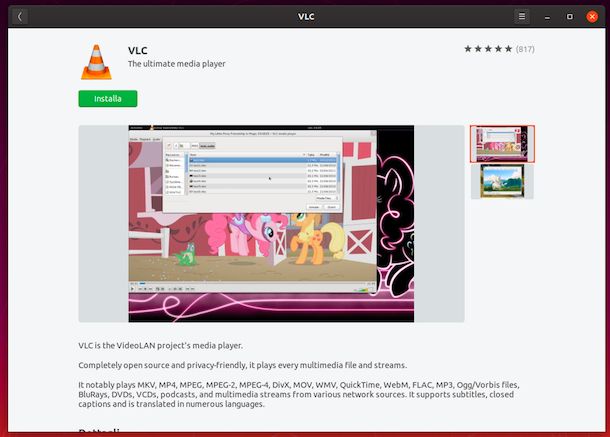Click the VLC title in header bar

[306, 17]
